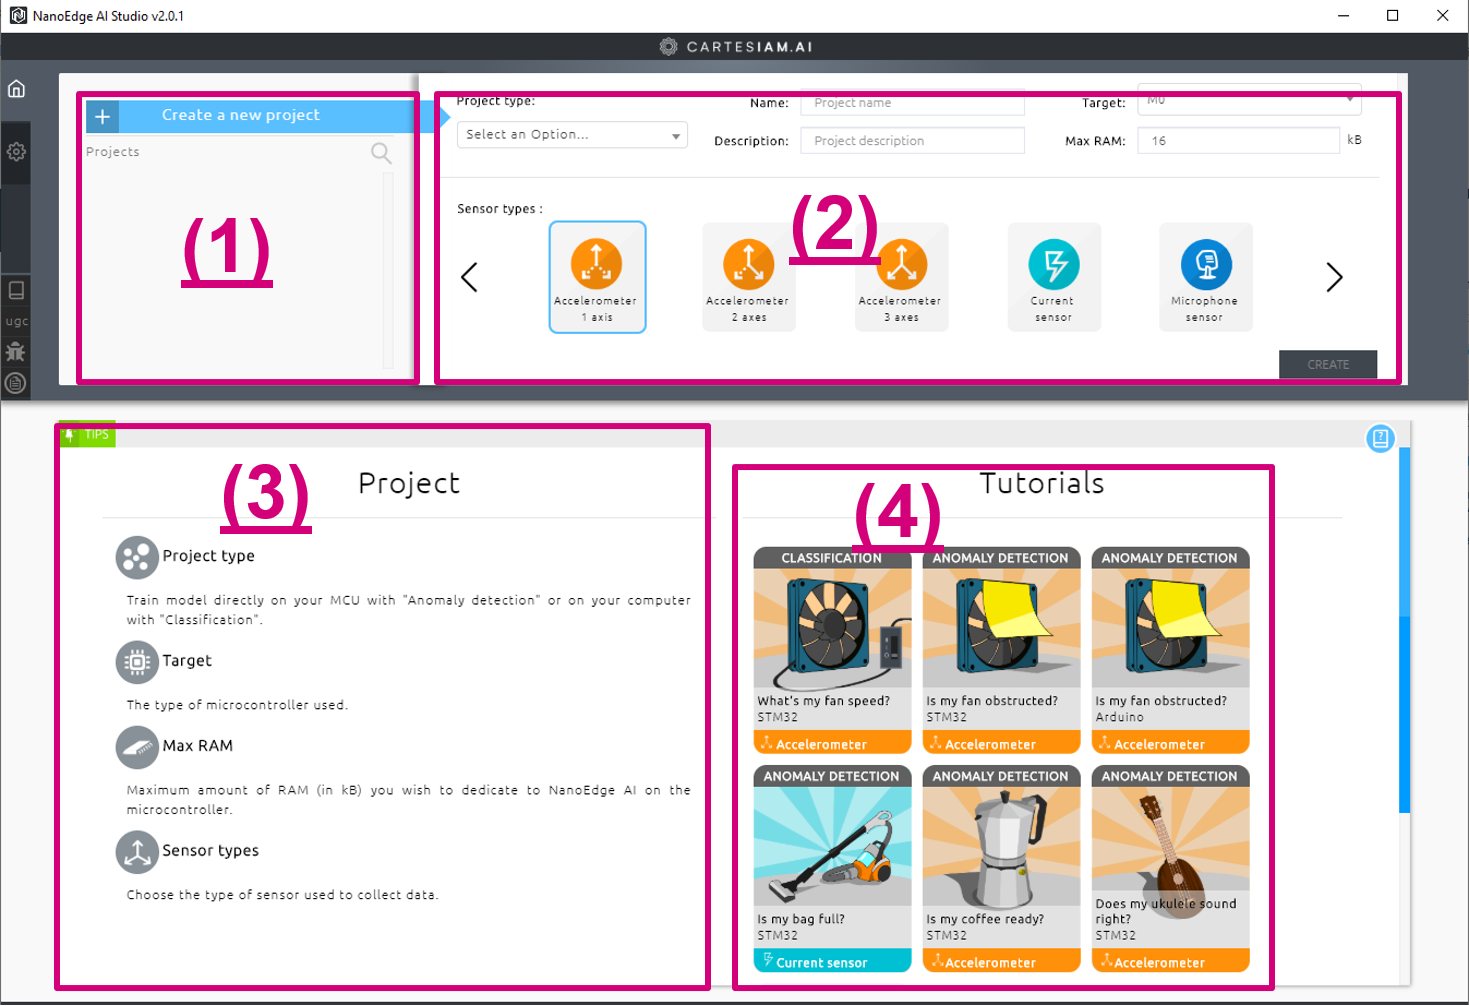Select the Accelerometer 1 axis sensor

597,277
